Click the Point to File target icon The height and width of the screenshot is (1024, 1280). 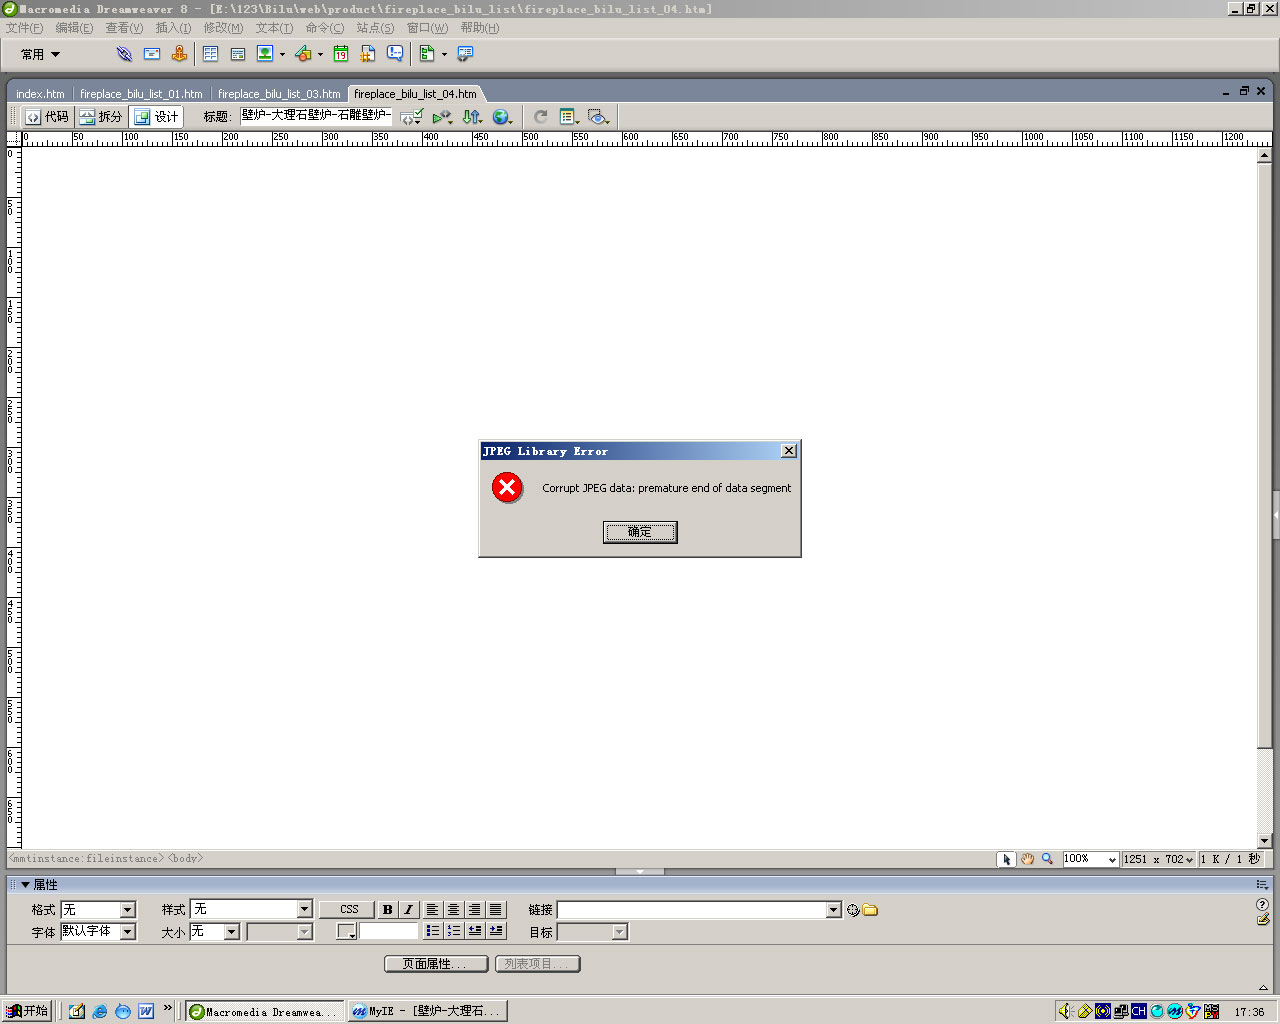click(853, 910)
